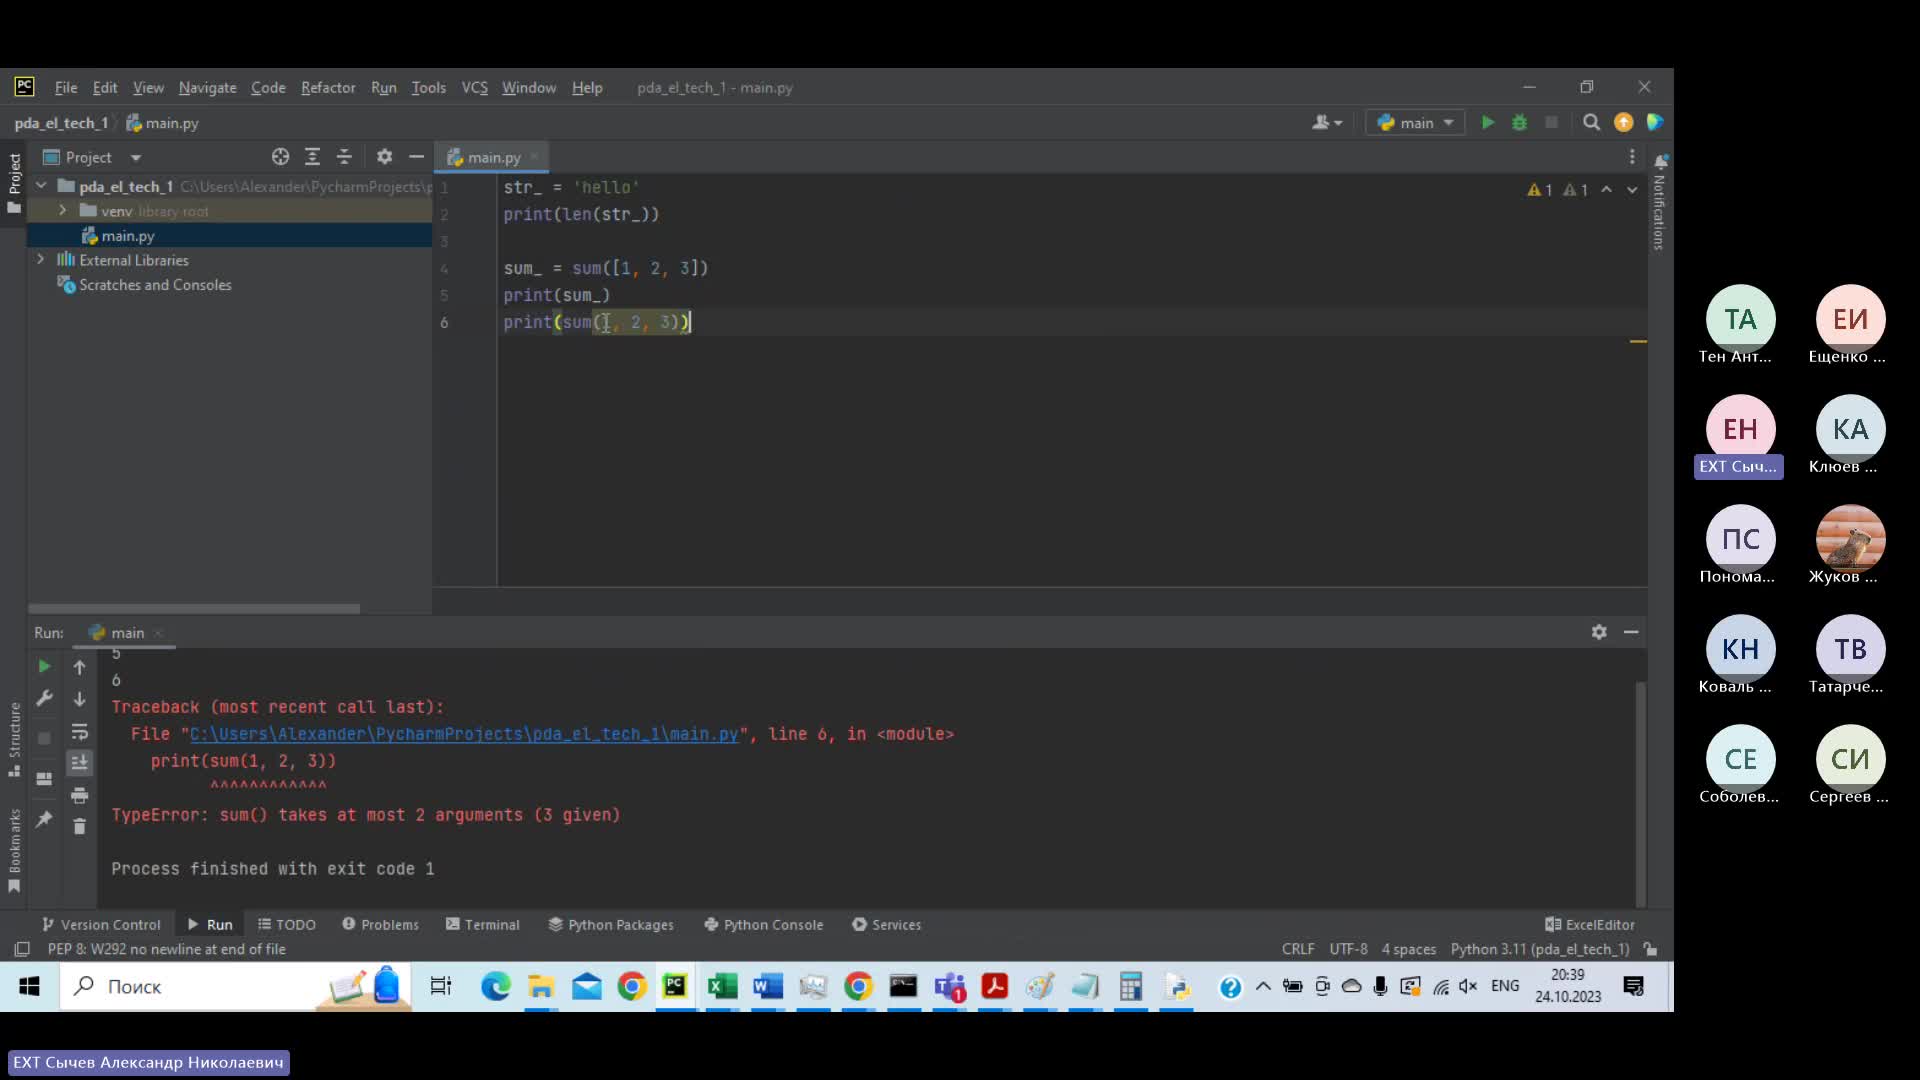Hide the Project tool window
Screen dimensions: 1920x1080
(416, 157)
